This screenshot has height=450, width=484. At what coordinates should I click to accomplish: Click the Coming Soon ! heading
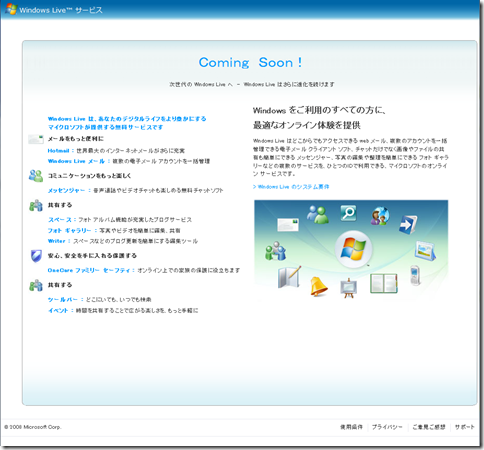[250, 63]
